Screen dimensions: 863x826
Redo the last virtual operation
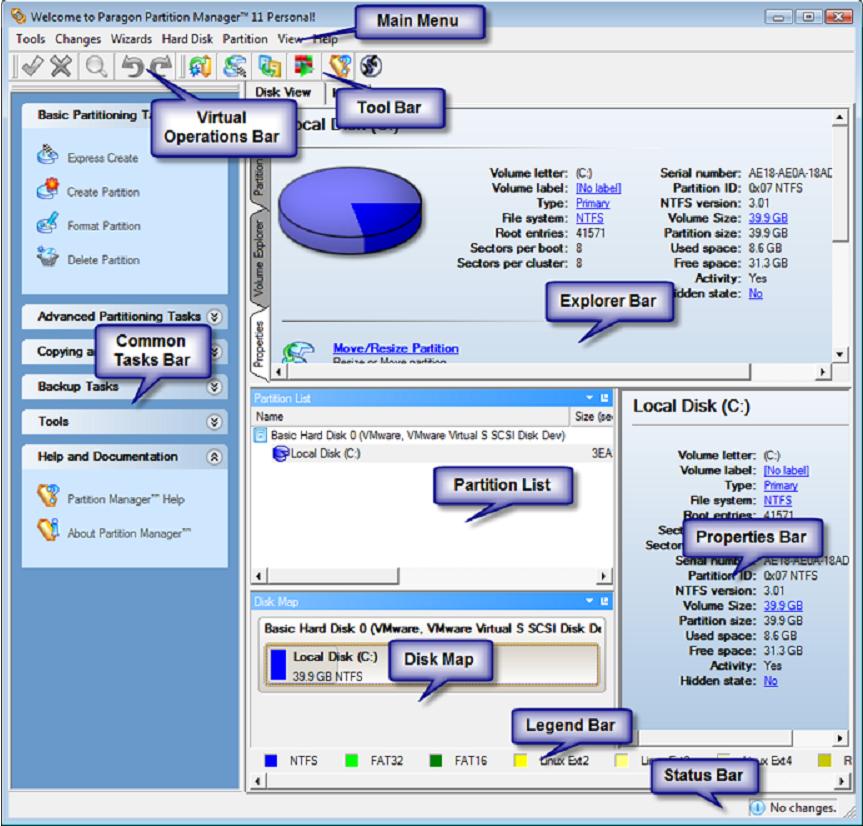pyautogui.click(x=161, y=67)
